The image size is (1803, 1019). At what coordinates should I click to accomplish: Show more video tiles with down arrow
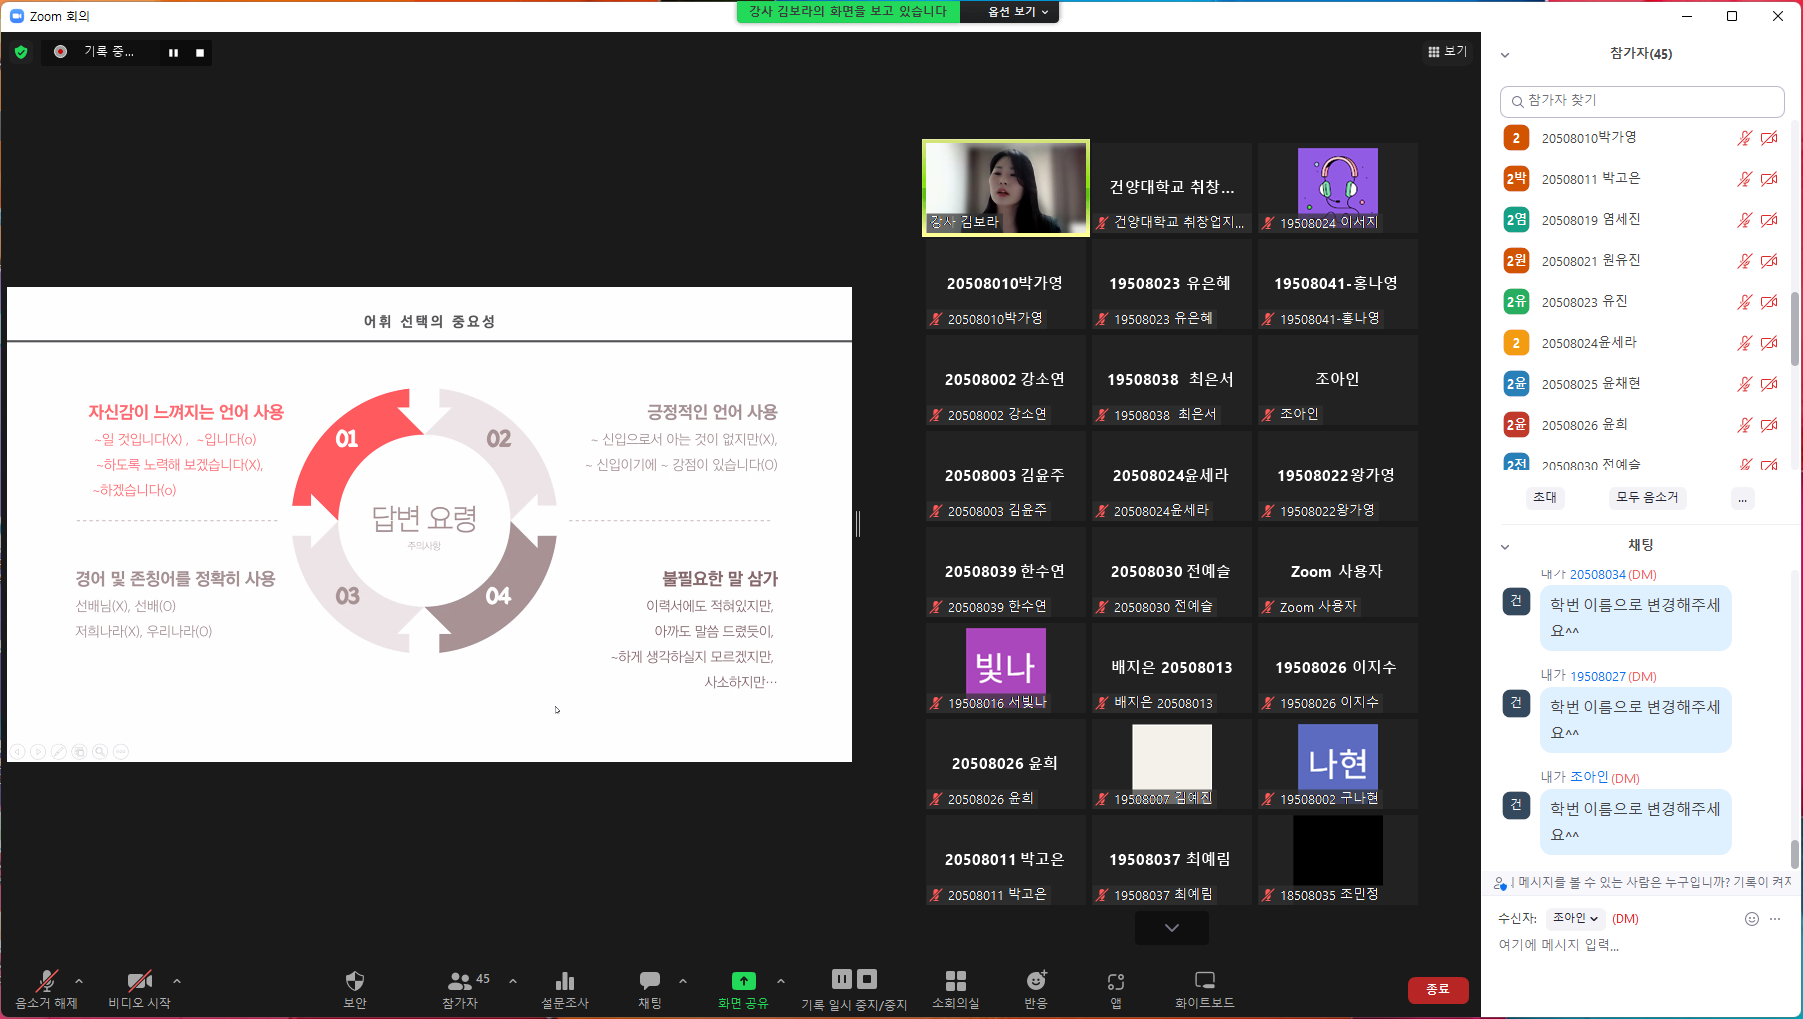click(1171, 928)
